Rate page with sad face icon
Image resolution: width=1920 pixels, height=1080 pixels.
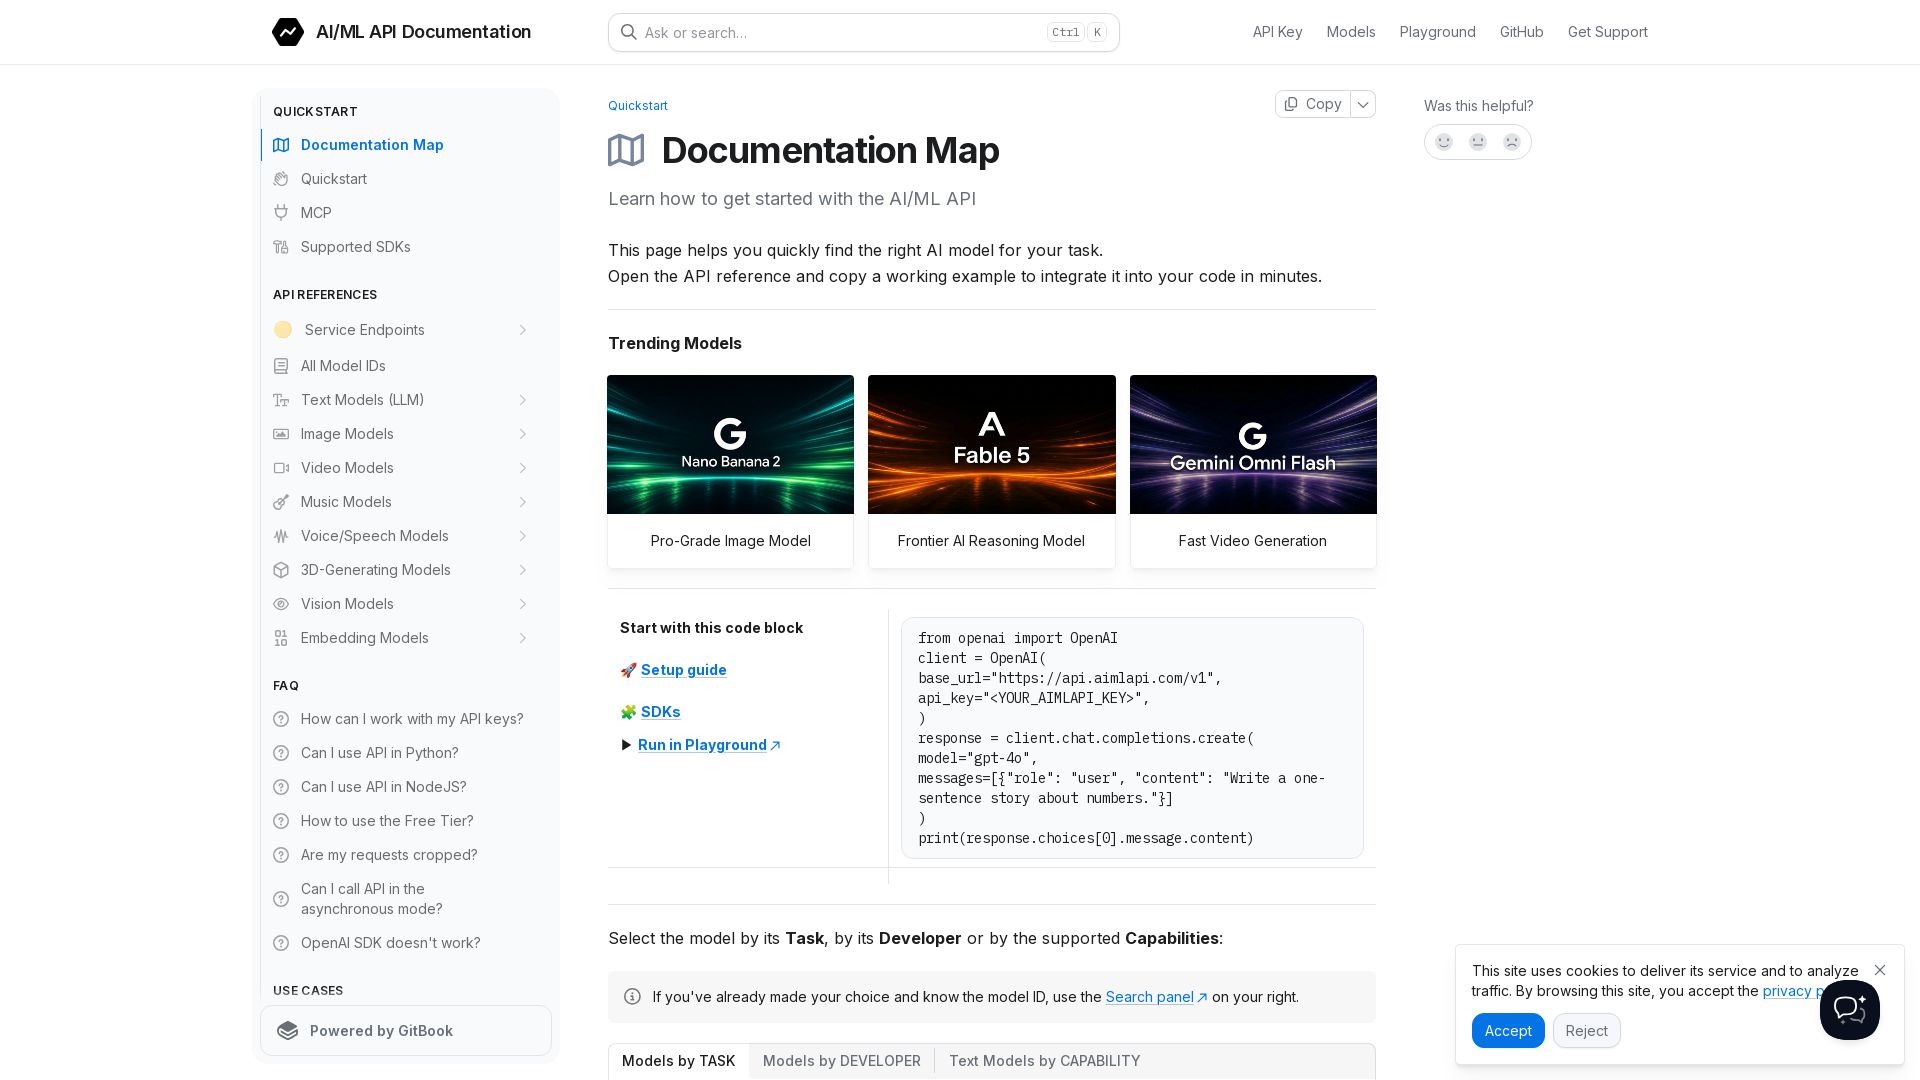pyautogui.click(x=1512, y=142)
